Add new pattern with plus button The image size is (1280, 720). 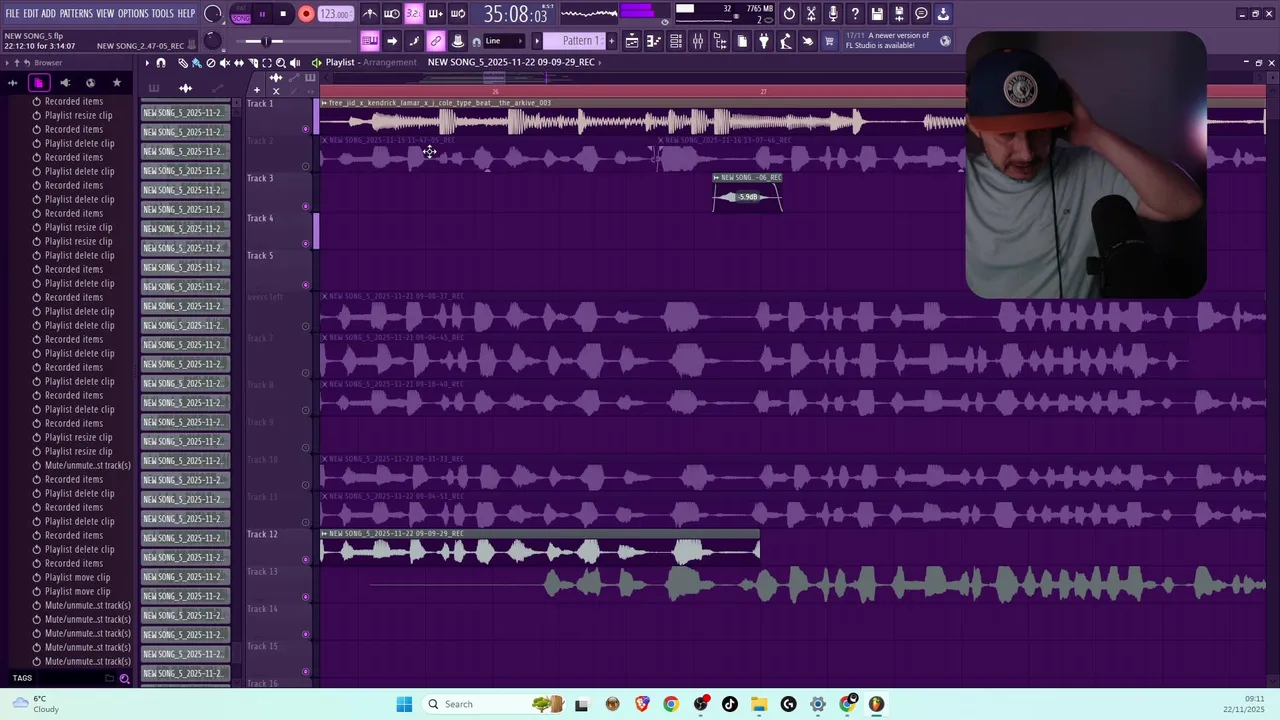(x=611, y=41)
